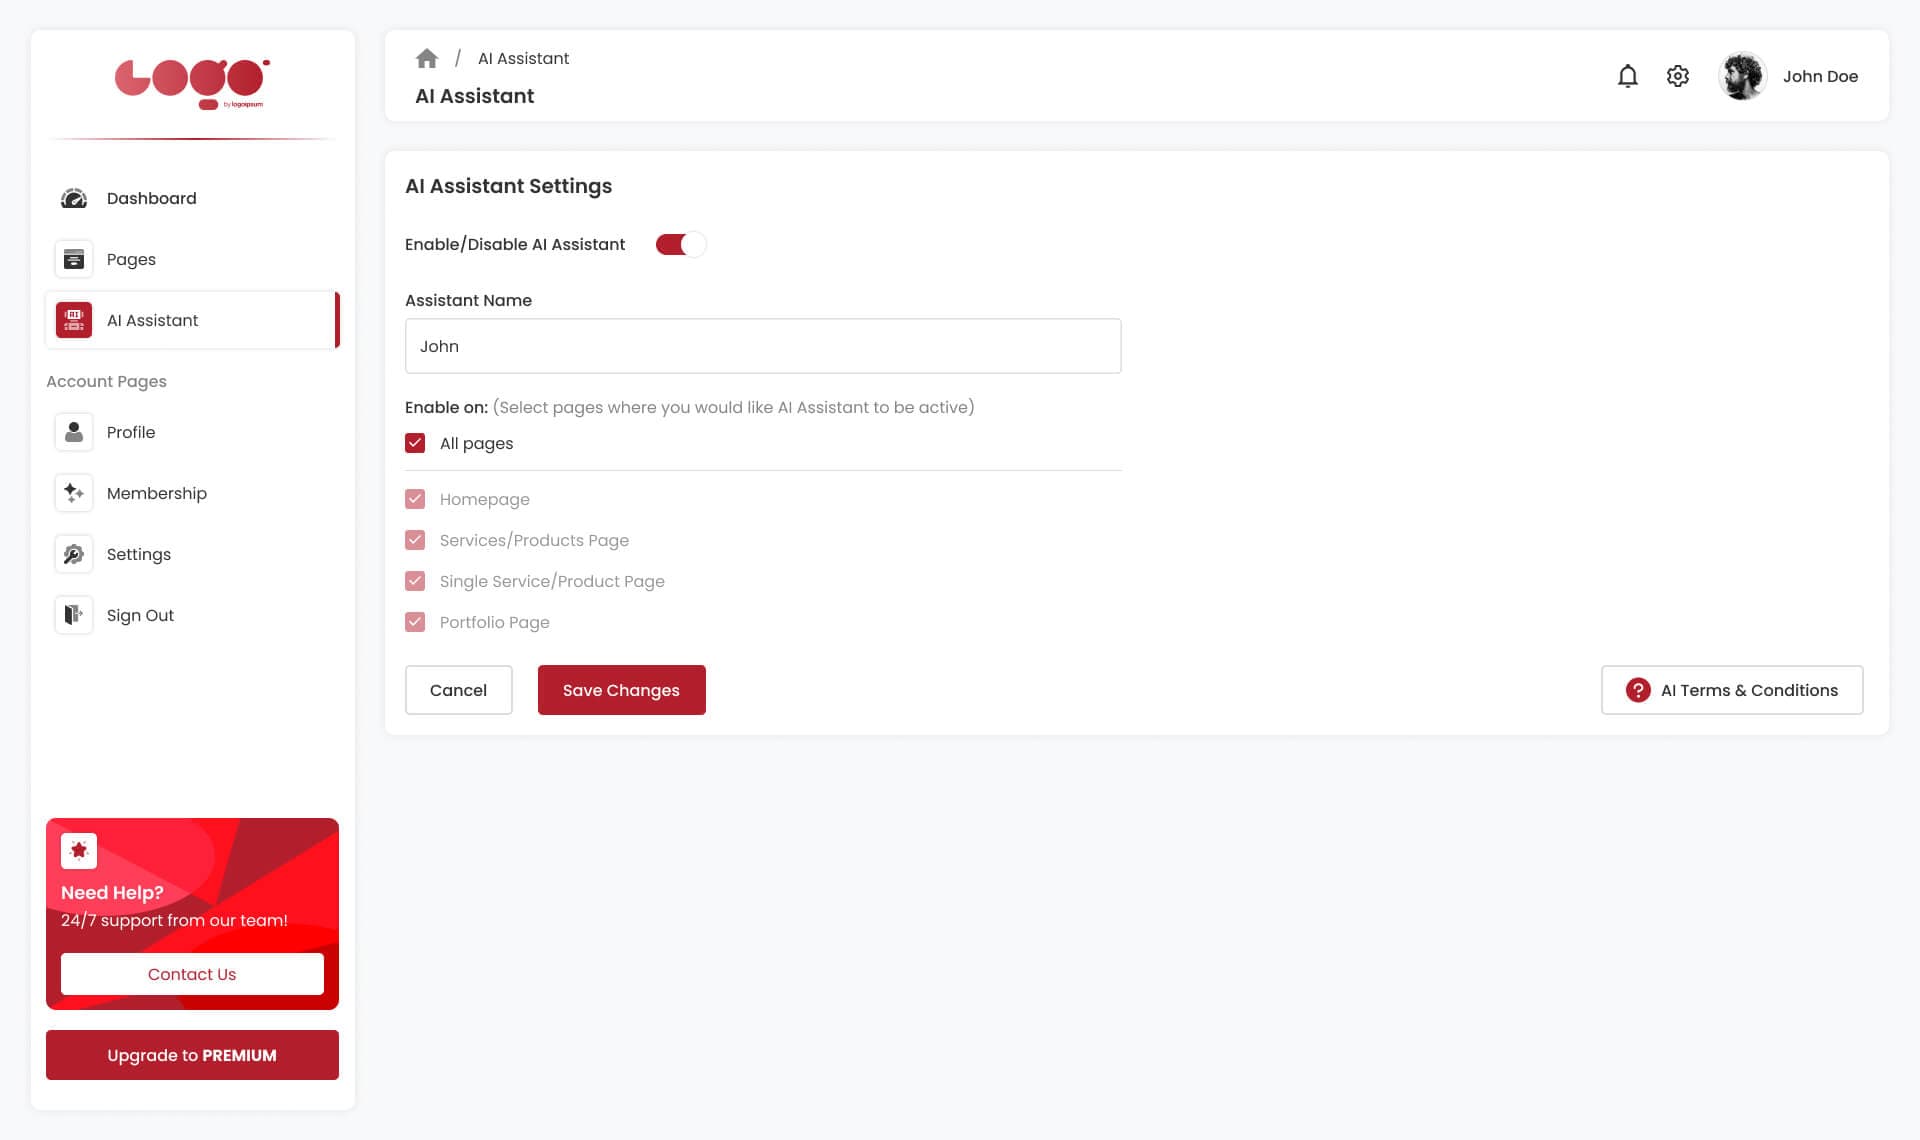
Task: Click the Profile person icon
Action: [x=74, y=432]
